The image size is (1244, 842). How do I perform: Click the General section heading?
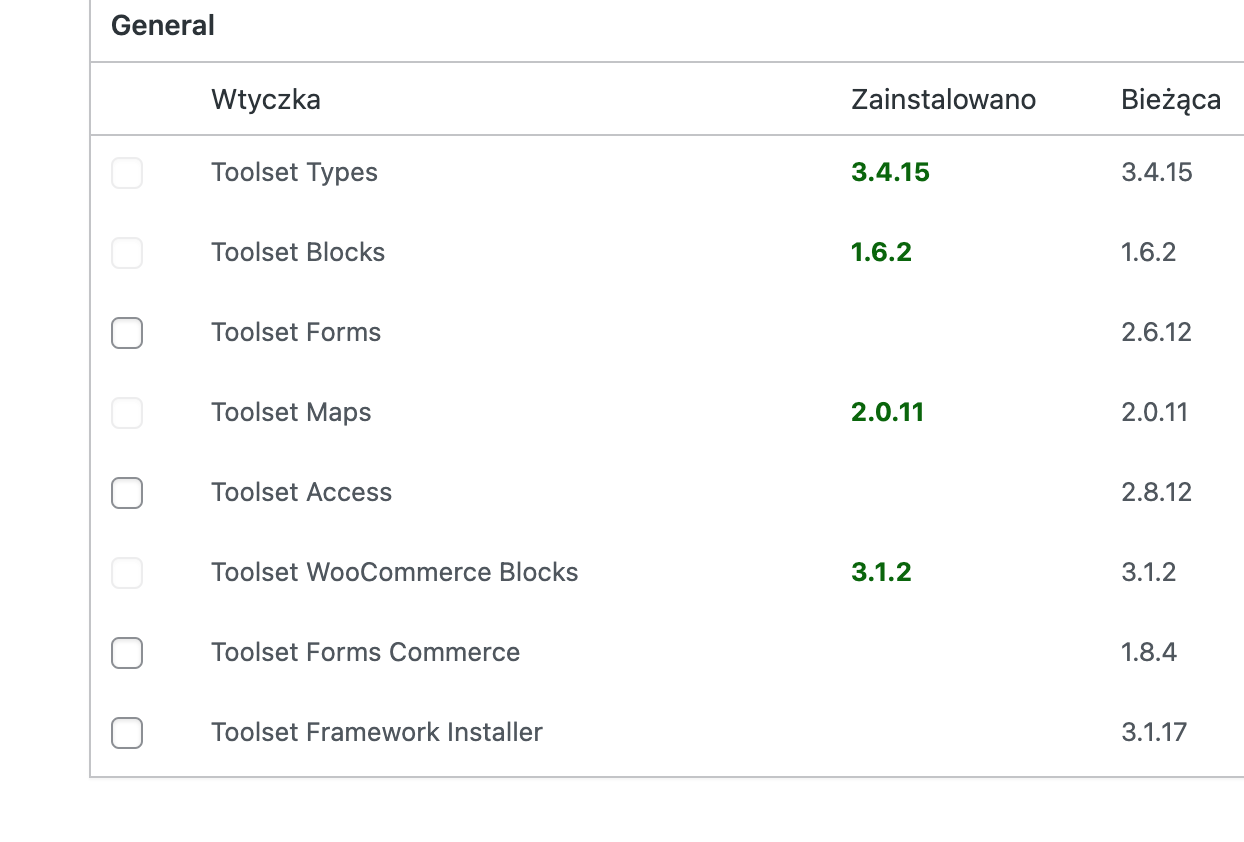163,25
